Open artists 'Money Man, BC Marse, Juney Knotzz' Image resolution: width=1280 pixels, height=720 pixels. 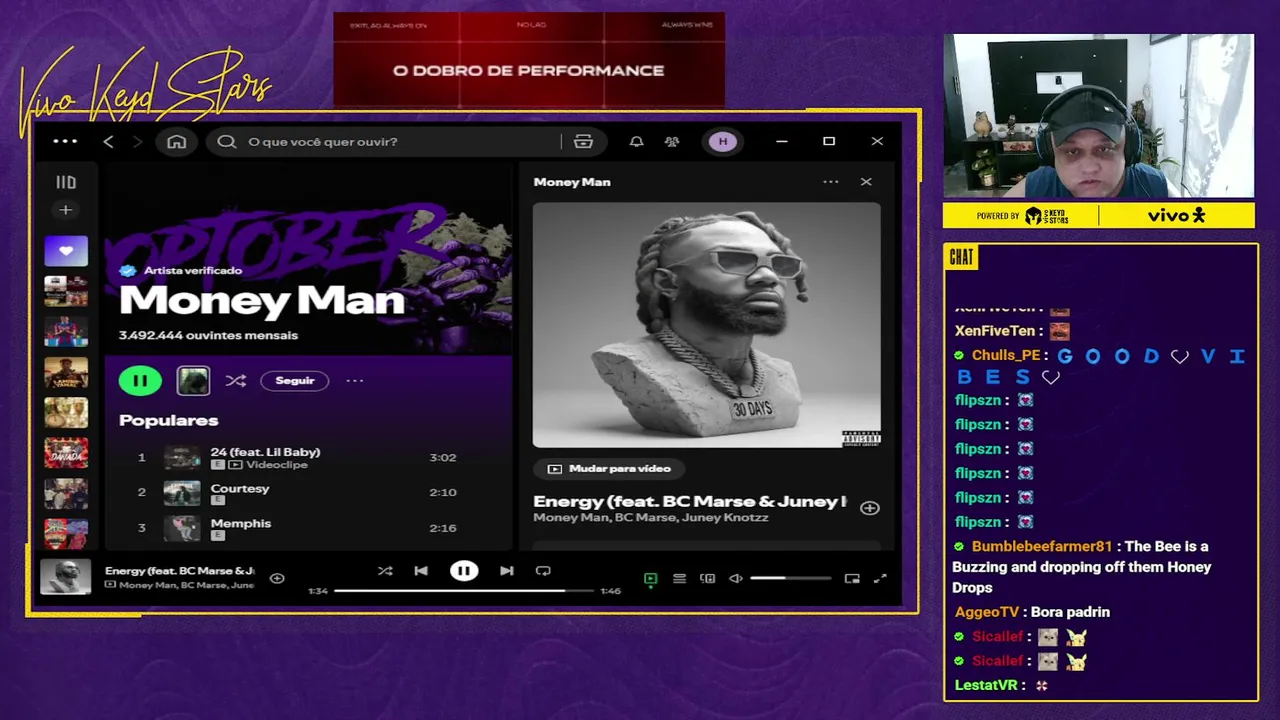pos(651,518)
